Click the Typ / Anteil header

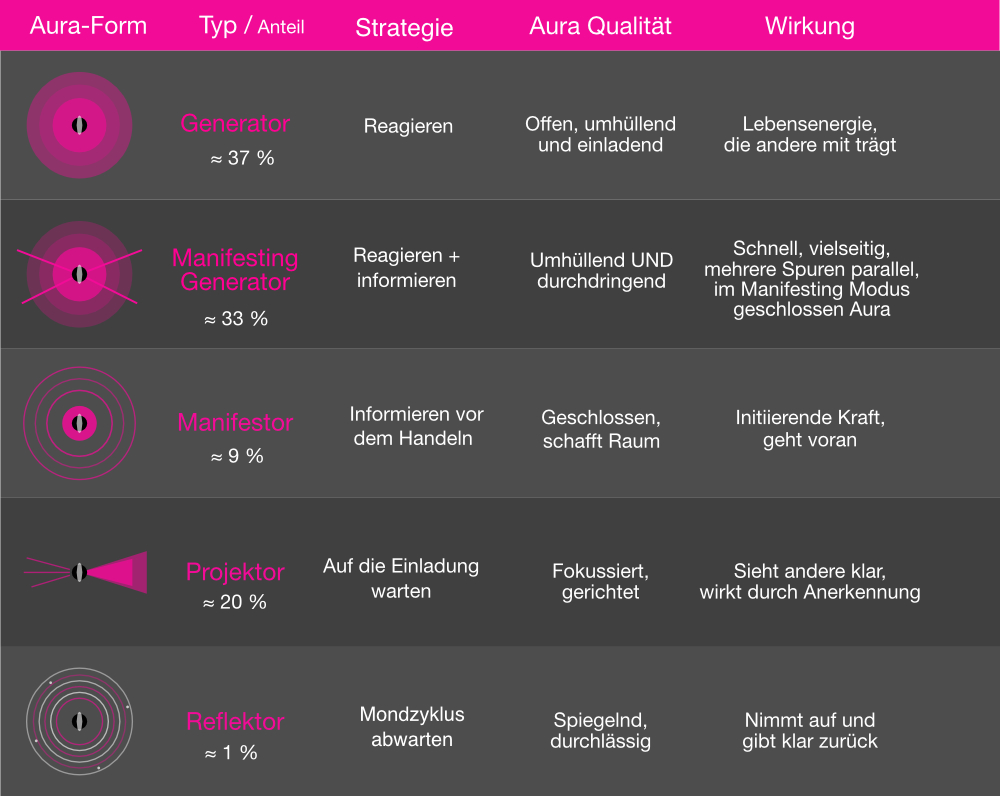(x=251, y=26)
